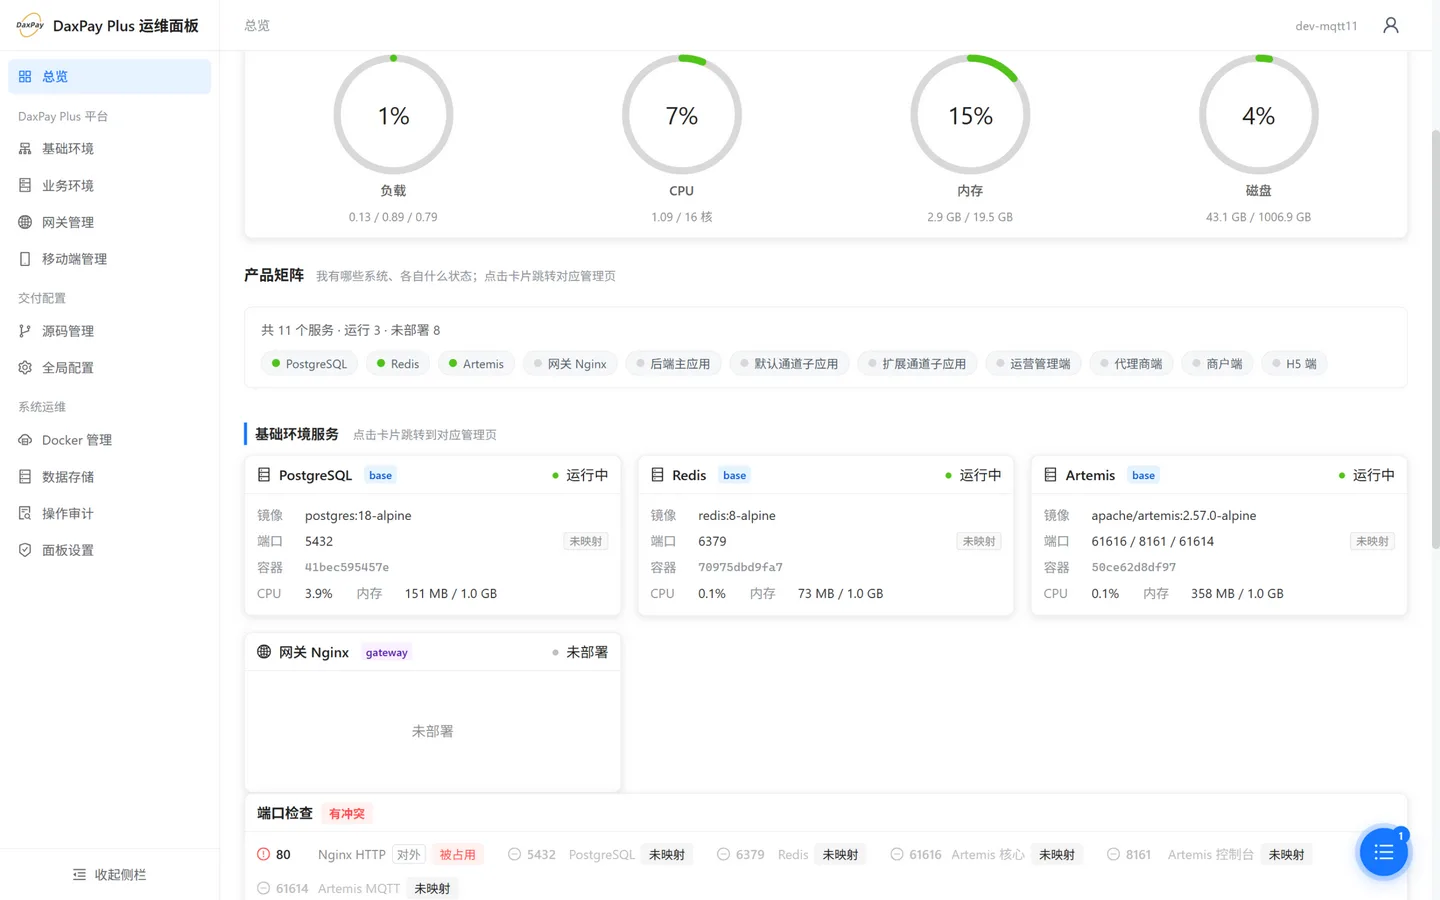Open 基础环境 menu item
The width and height of the screenshot is (1440, 900).
[x=109, y=149]
